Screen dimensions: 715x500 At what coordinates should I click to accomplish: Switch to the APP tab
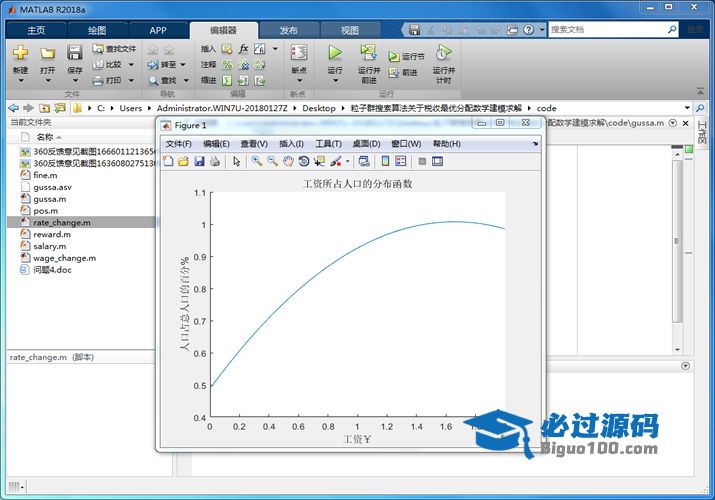coord(158,31)
